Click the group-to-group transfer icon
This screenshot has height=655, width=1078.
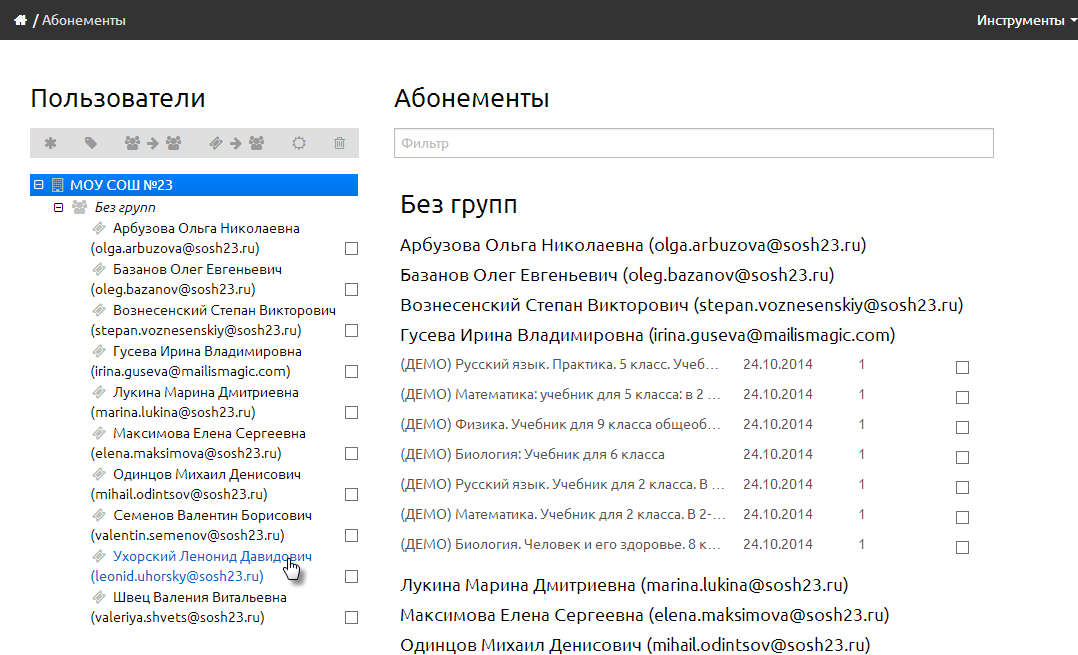pyautogui.click(x=153, y=143)
